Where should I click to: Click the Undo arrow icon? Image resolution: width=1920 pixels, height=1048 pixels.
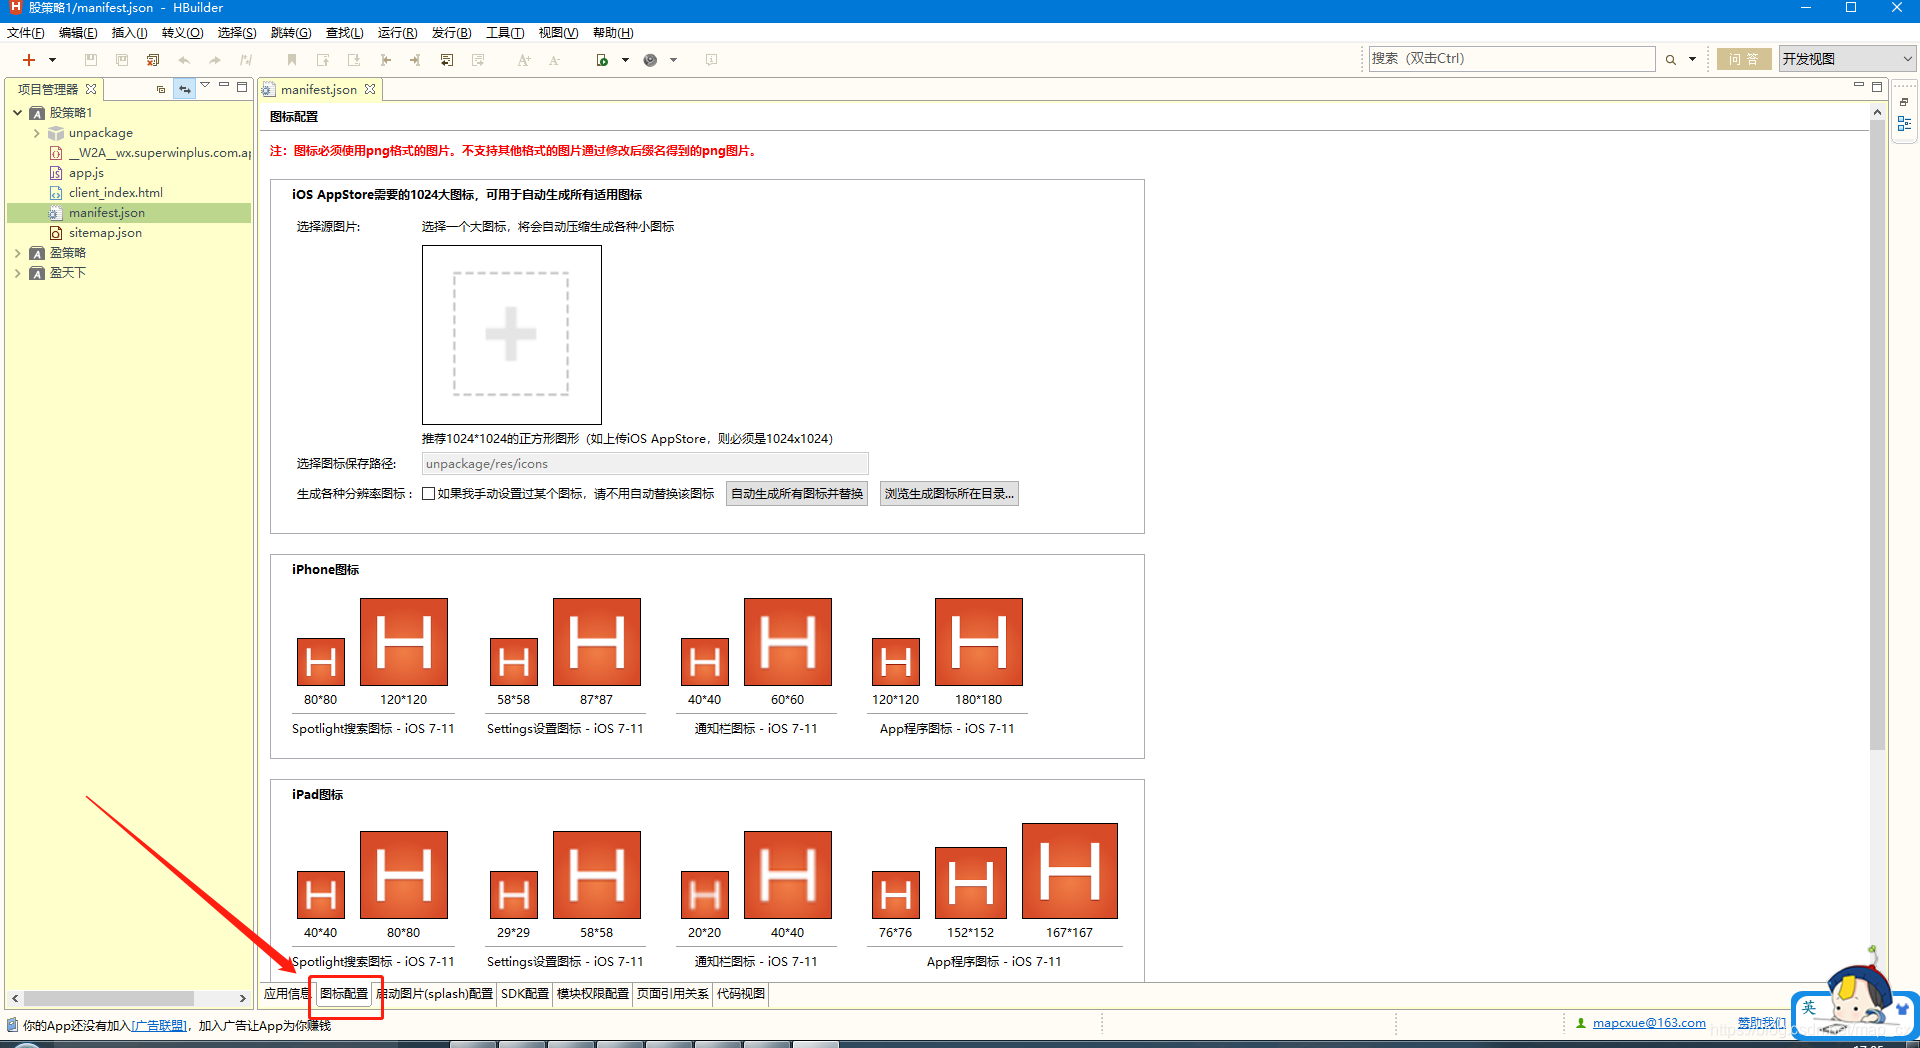tap(184, 60)
